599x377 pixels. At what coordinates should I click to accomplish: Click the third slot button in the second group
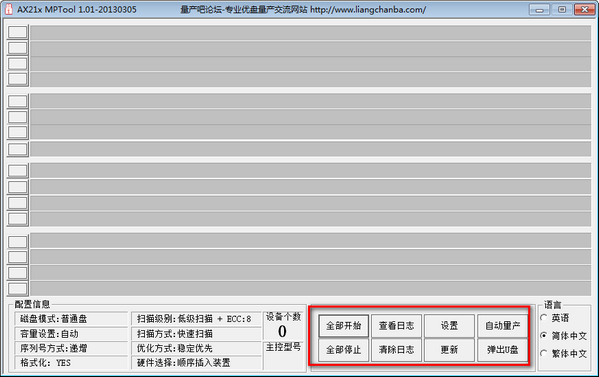coord(18,132)
